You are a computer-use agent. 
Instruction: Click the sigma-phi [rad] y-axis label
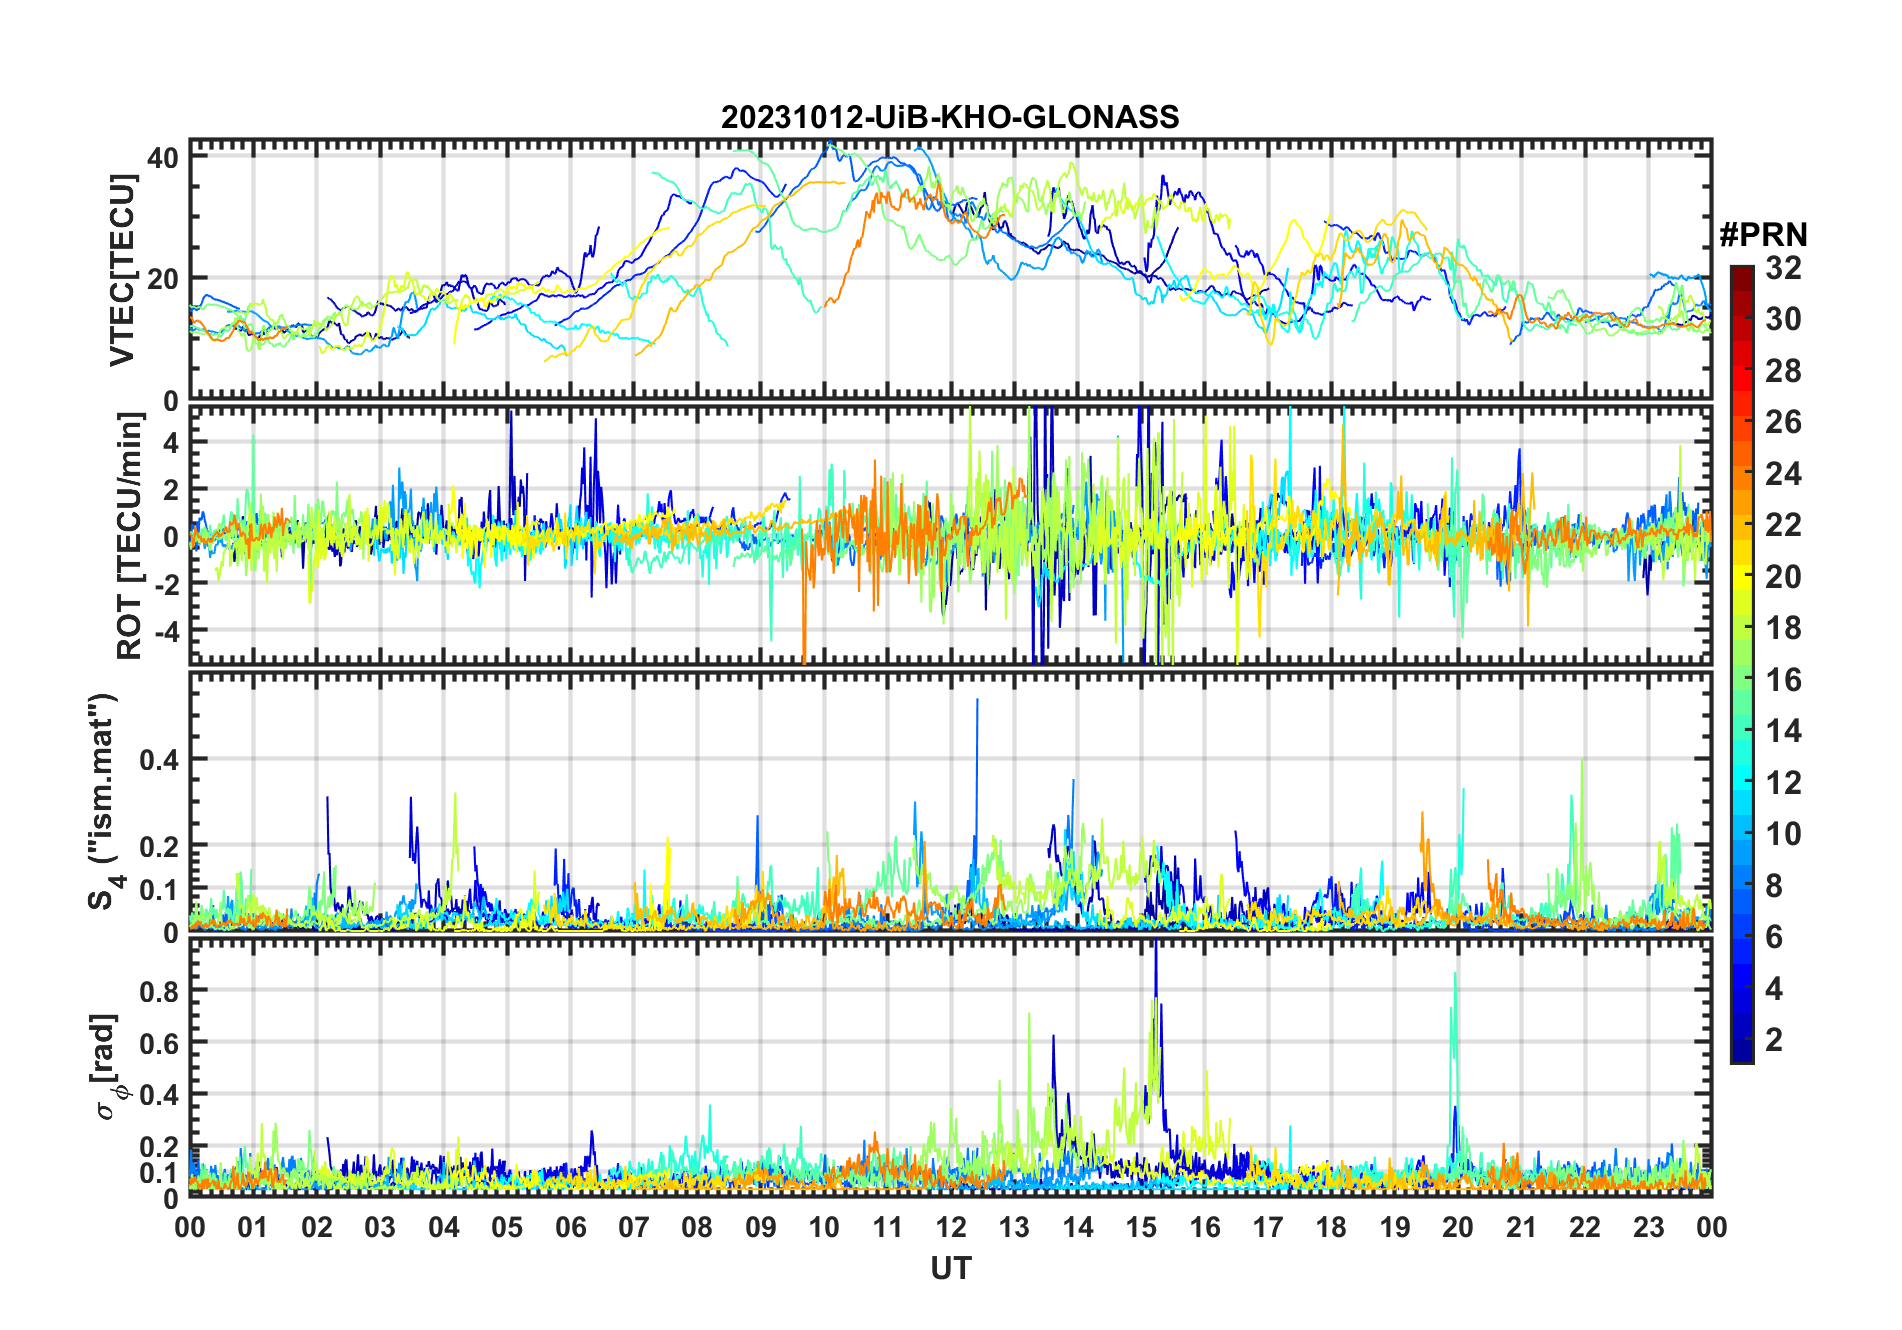point(108,1067)
